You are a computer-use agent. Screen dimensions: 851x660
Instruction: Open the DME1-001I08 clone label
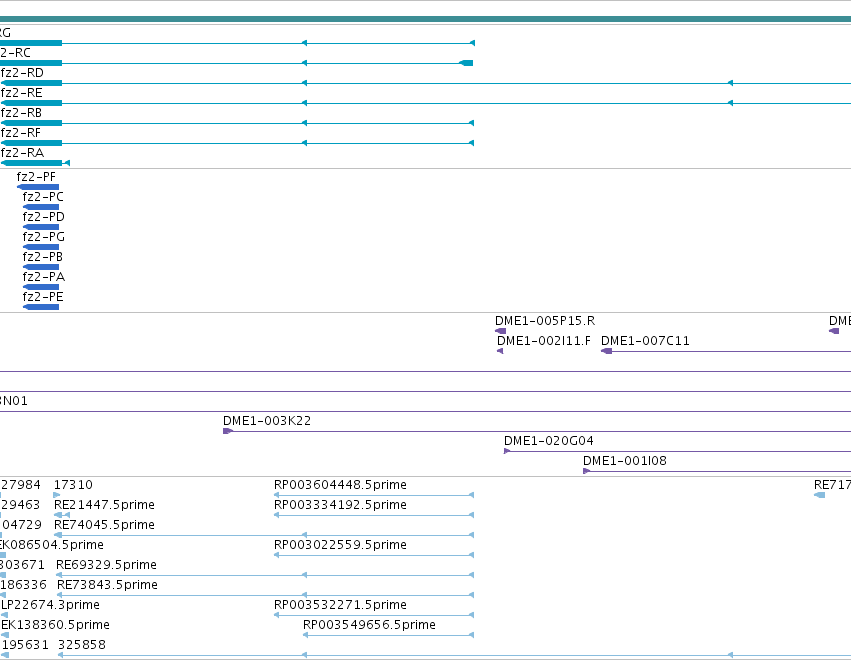[625, 461]
